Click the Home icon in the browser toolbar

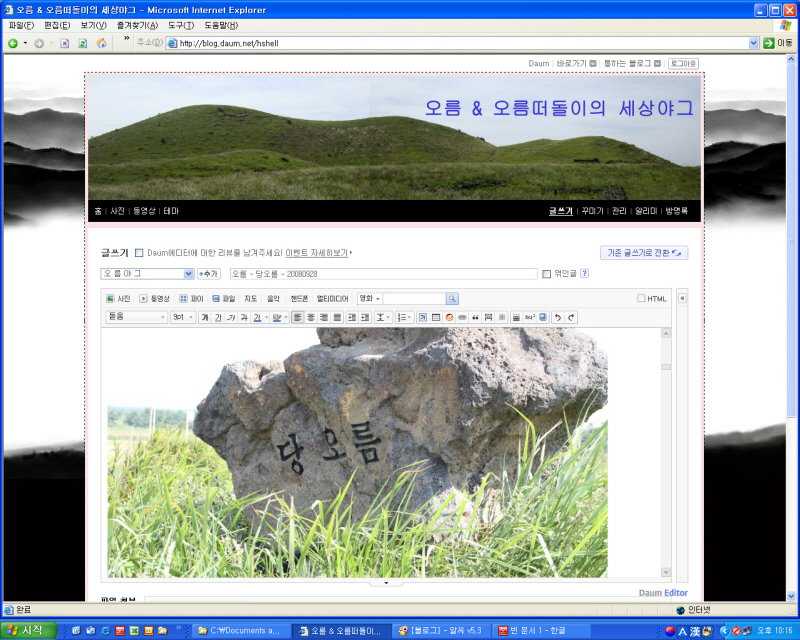click(102, 43)
